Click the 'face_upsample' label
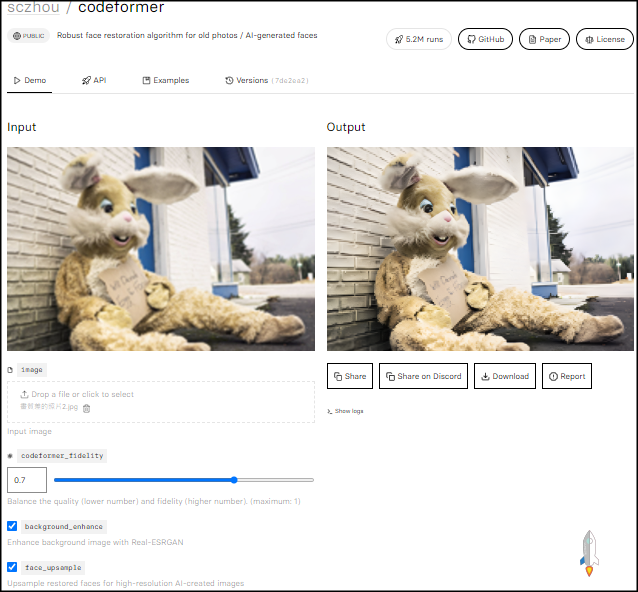 click(53, 568)
